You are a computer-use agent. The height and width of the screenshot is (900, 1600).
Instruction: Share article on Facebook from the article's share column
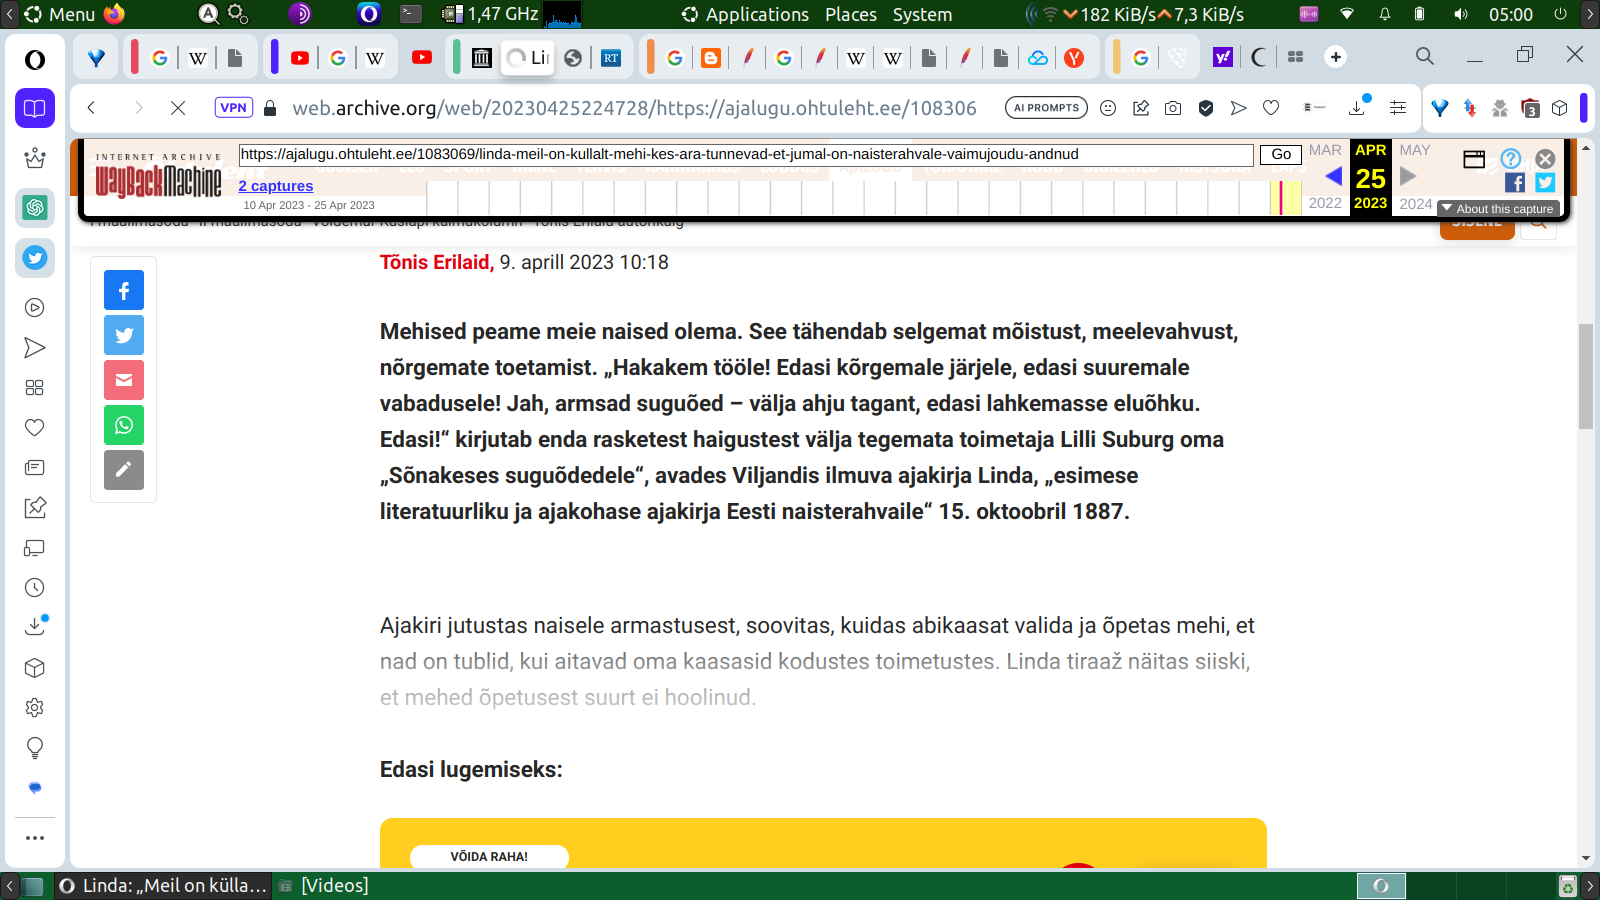click(x=124, y=290)
